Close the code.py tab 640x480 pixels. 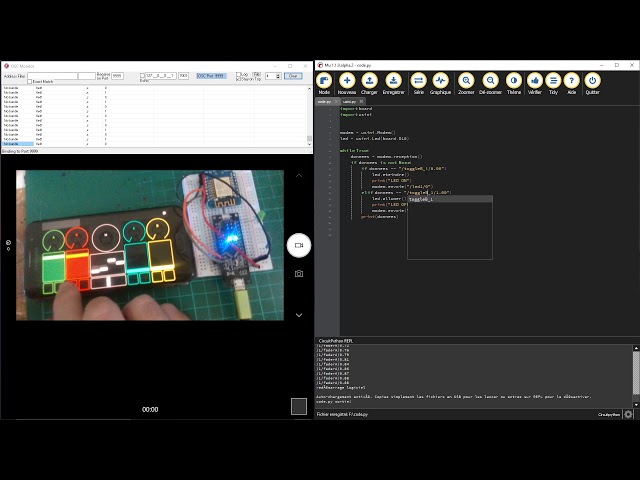pyautogui.click(x=336, y=101)
